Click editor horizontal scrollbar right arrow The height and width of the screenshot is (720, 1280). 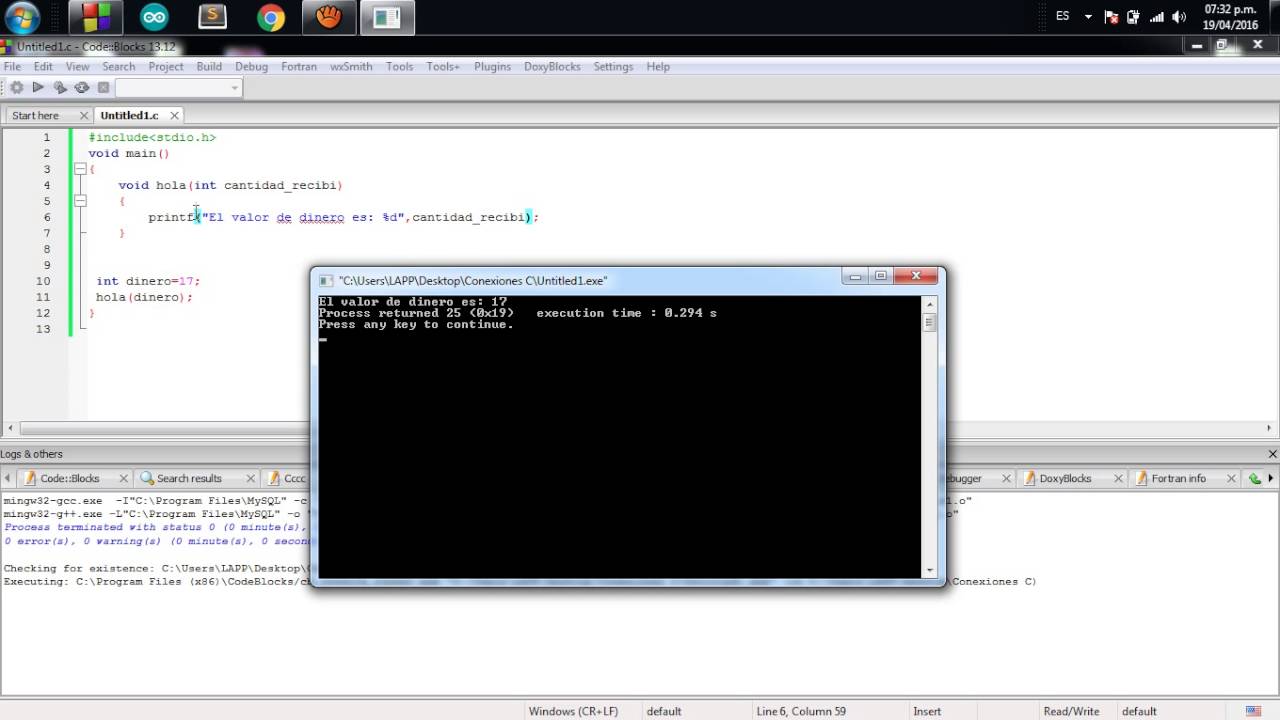(1271, 429)
